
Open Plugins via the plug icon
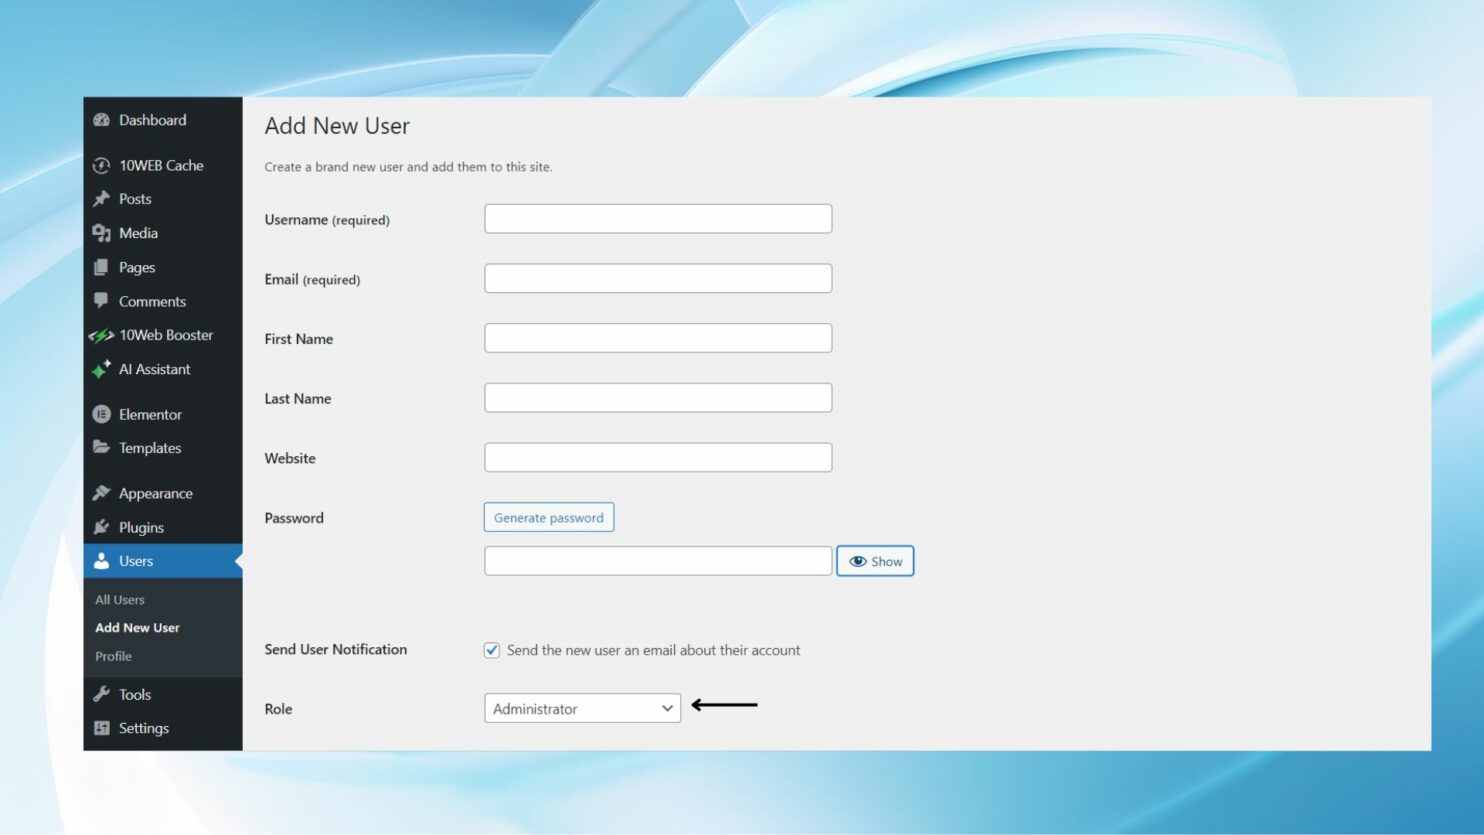pos(101,527)
